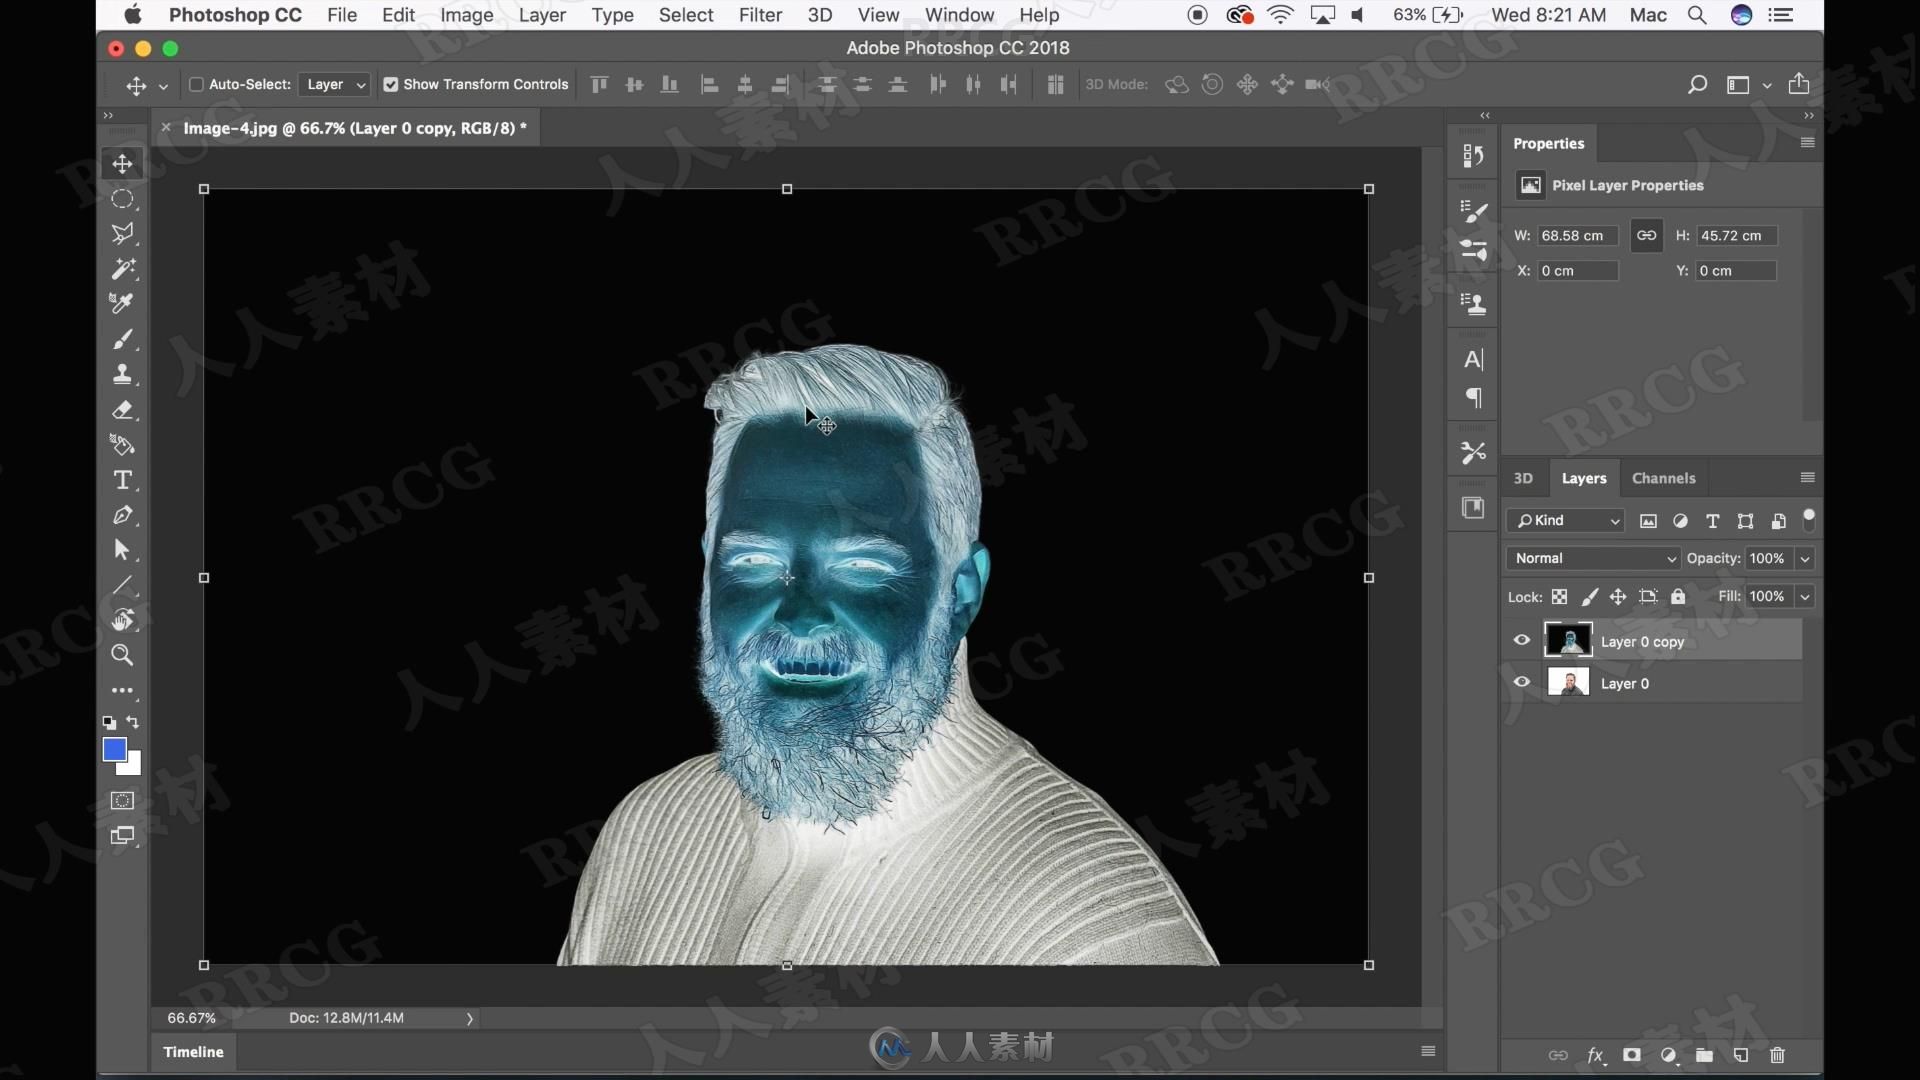The height and width of the screenshot is (1080, 1920).
Task: Toggle visibility of Layer 0
Action: click(x=1523, y=682)
